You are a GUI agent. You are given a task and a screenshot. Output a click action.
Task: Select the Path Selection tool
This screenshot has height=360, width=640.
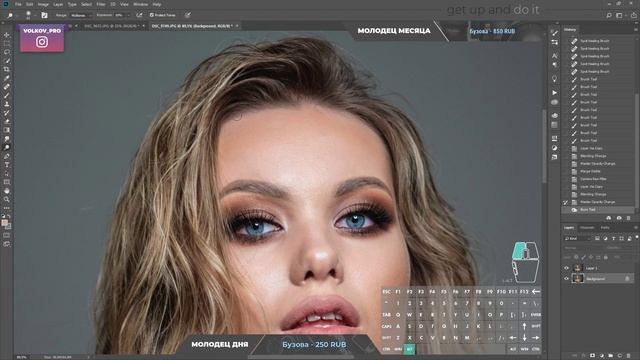coord(7,173)
